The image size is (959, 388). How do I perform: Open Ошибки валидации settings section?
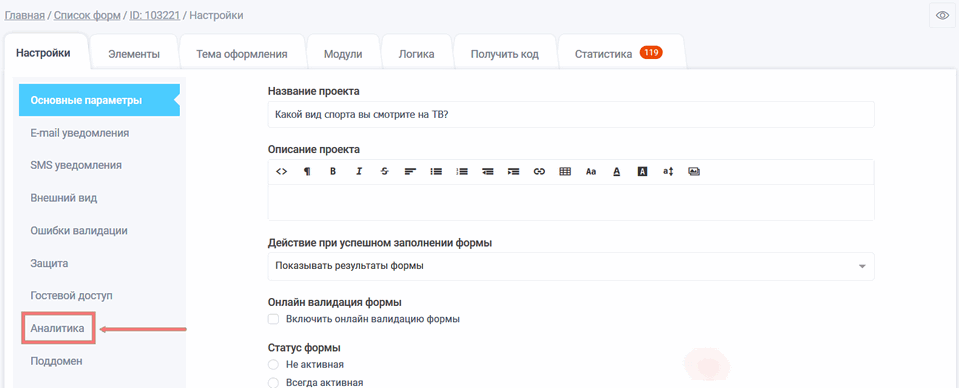(79, 231)
